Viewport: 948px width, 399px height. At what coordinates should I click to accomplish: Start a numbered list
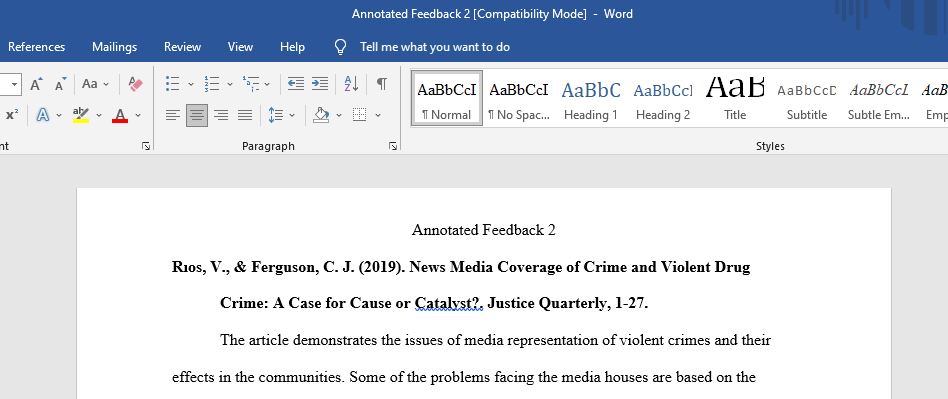coord(212,84)
